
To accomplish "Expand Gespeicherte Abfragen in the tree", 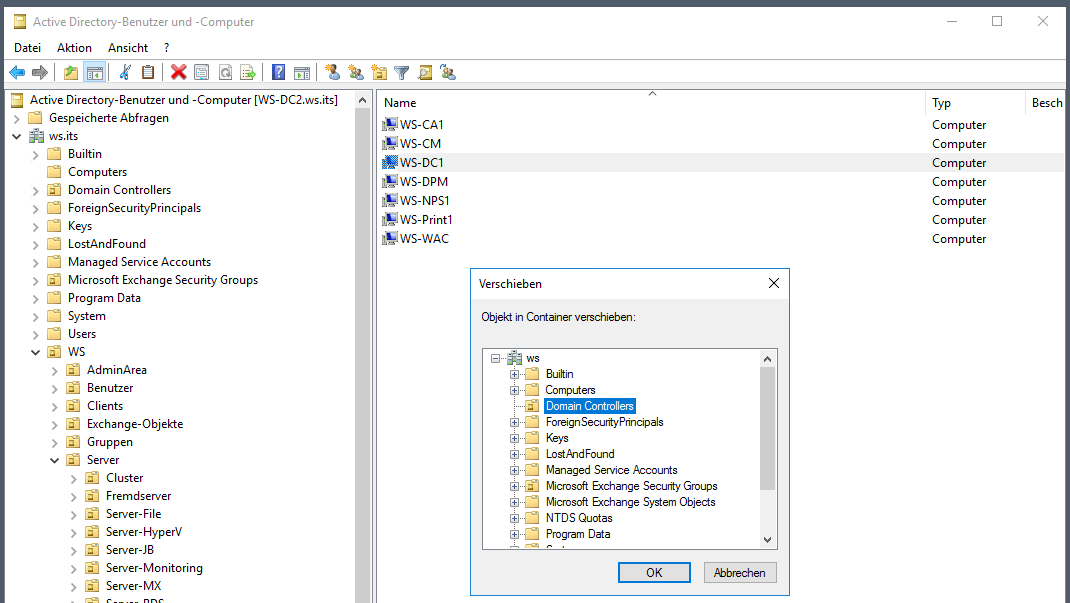I will point(16,119).
